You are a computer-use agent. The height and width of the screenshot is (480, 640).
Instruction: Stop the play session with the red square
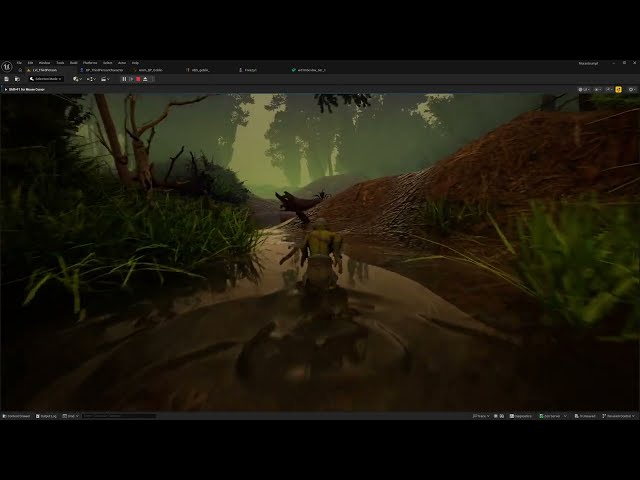(138, 79)
